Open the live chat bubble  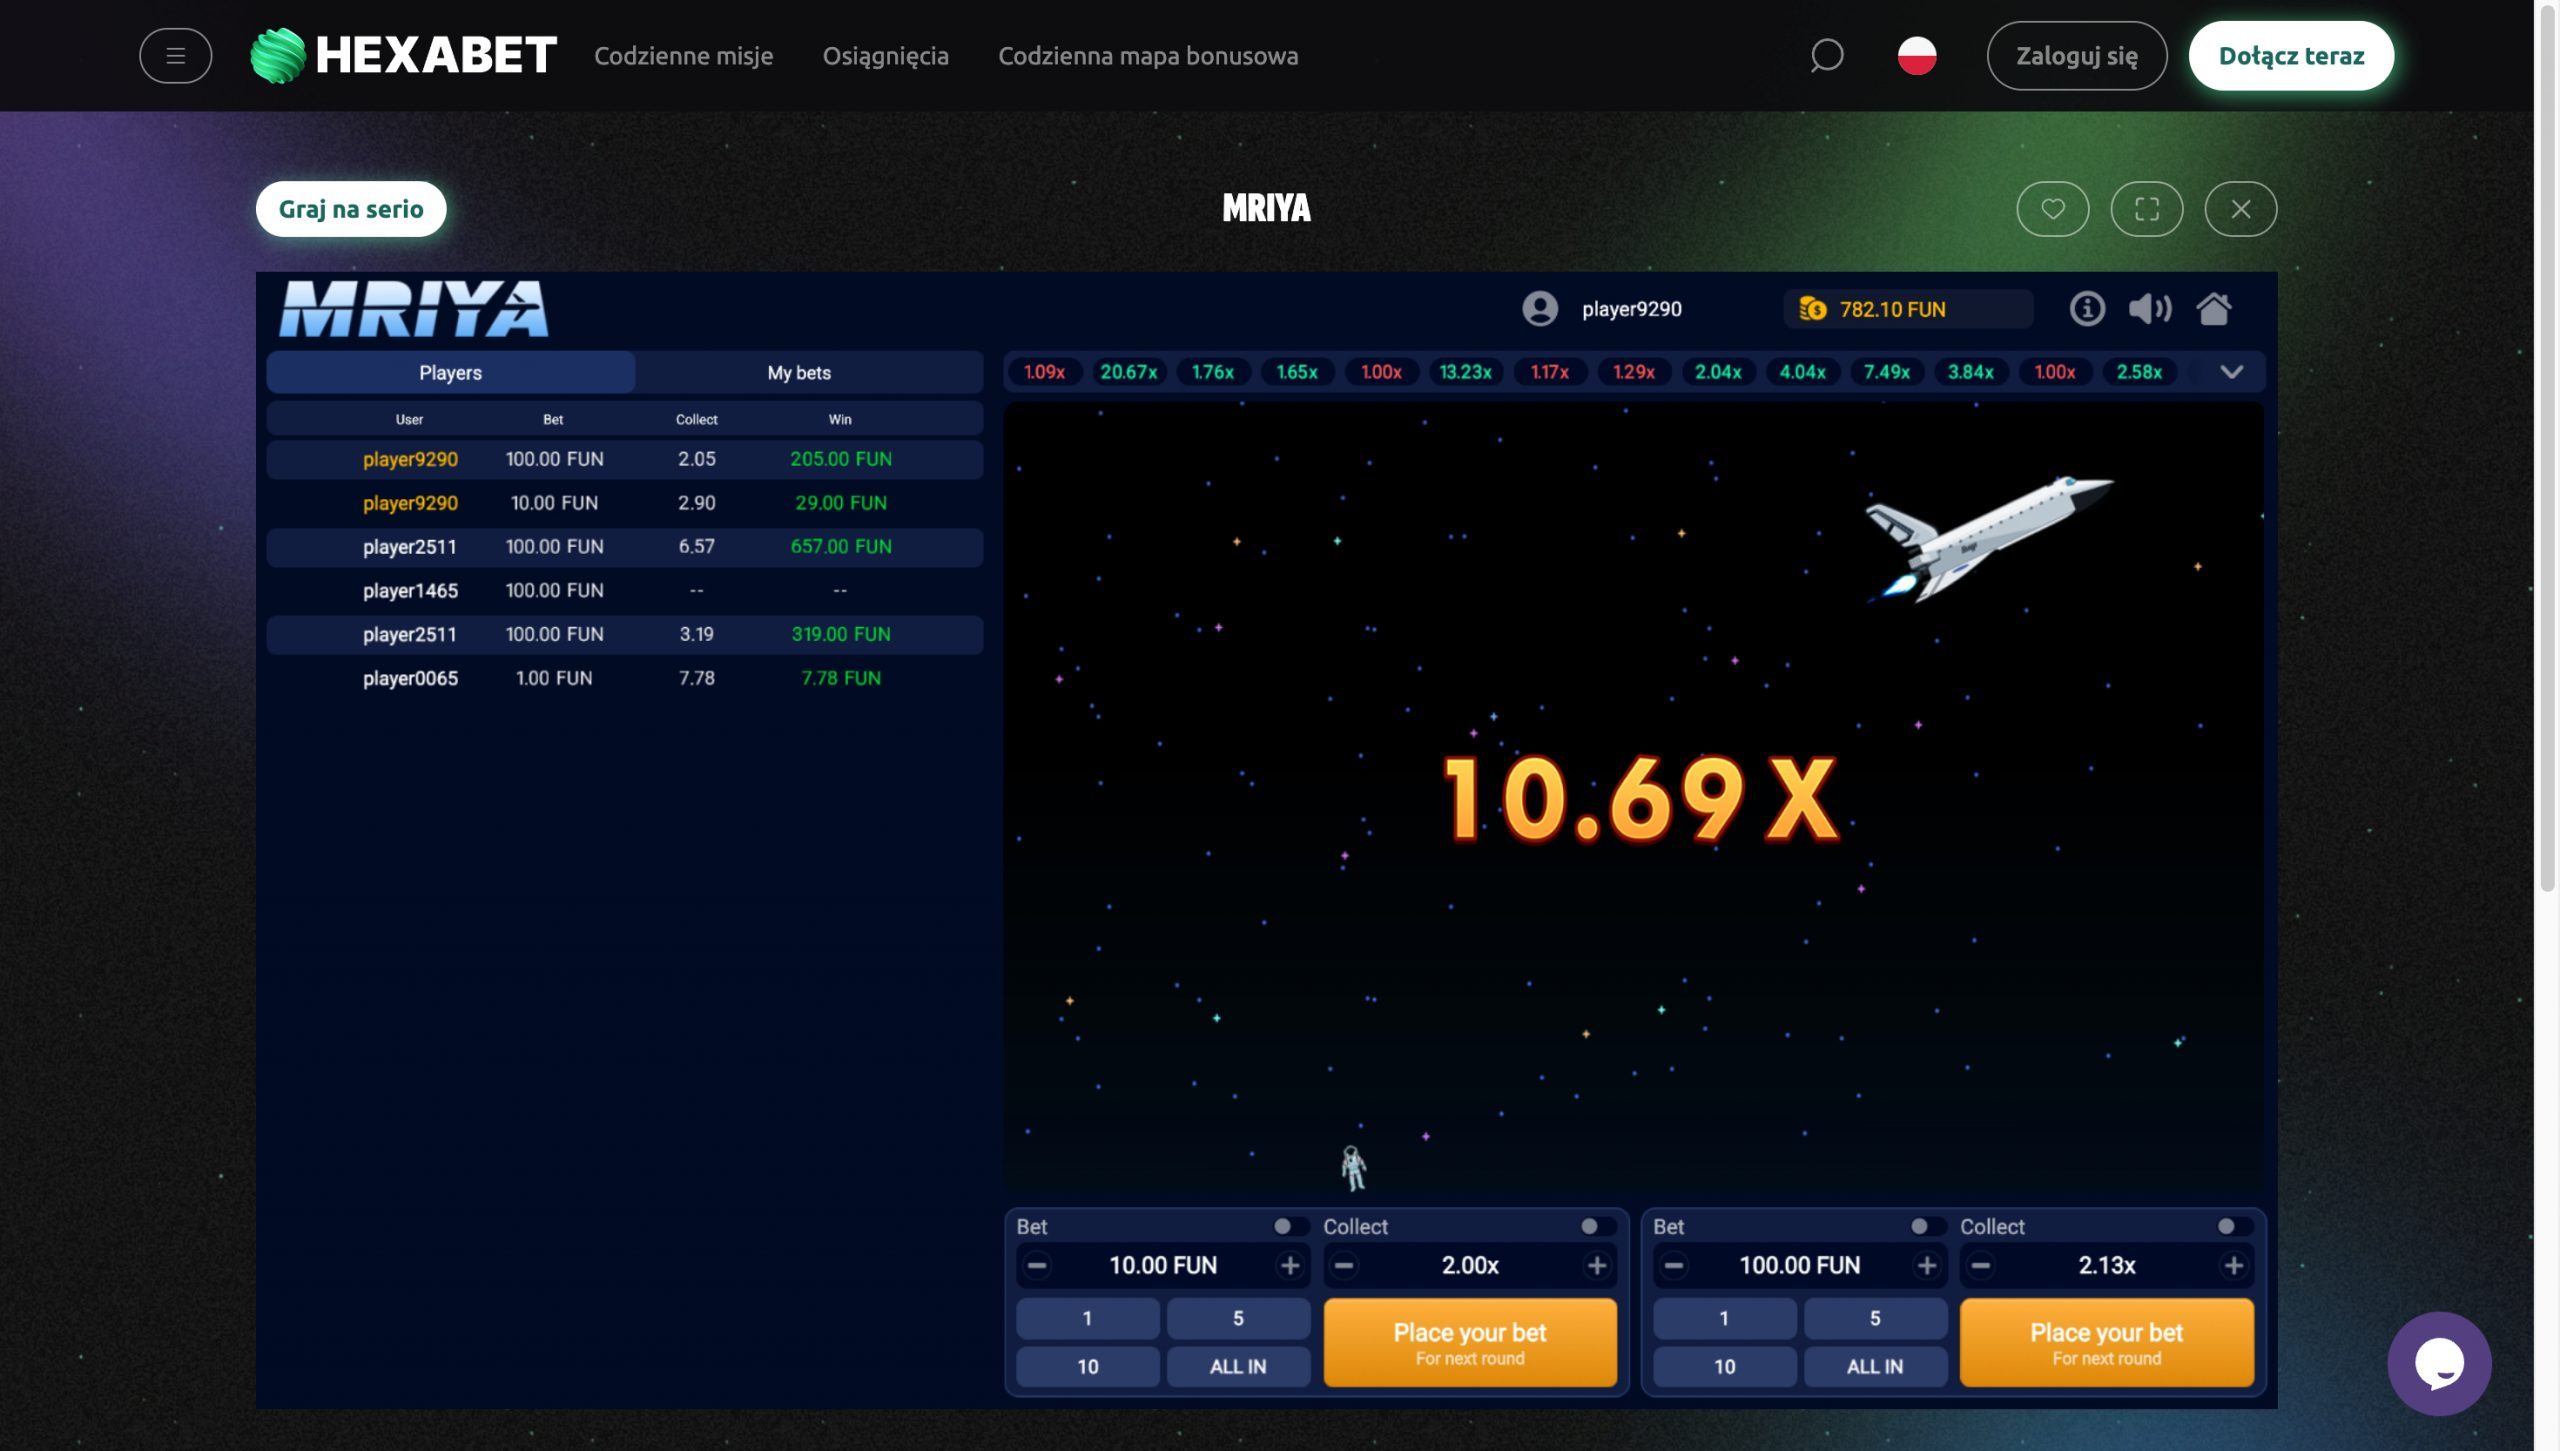coord(2438,1363)
